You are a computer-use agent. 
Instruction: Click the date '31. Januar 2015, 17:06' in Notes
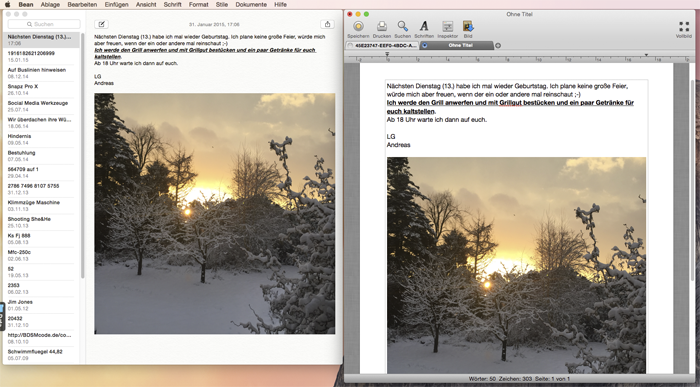(x=214, y=25)
